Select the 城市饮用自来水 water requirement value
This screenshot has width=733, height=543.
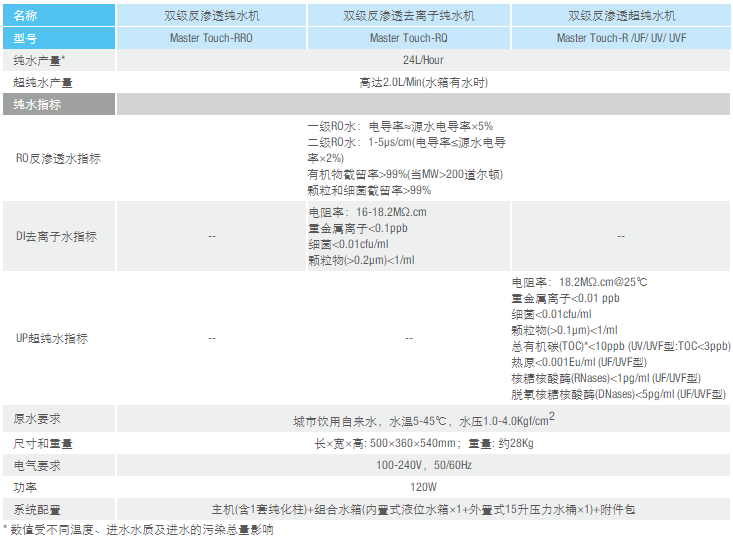pyautogui.click(x=424, y=420)
